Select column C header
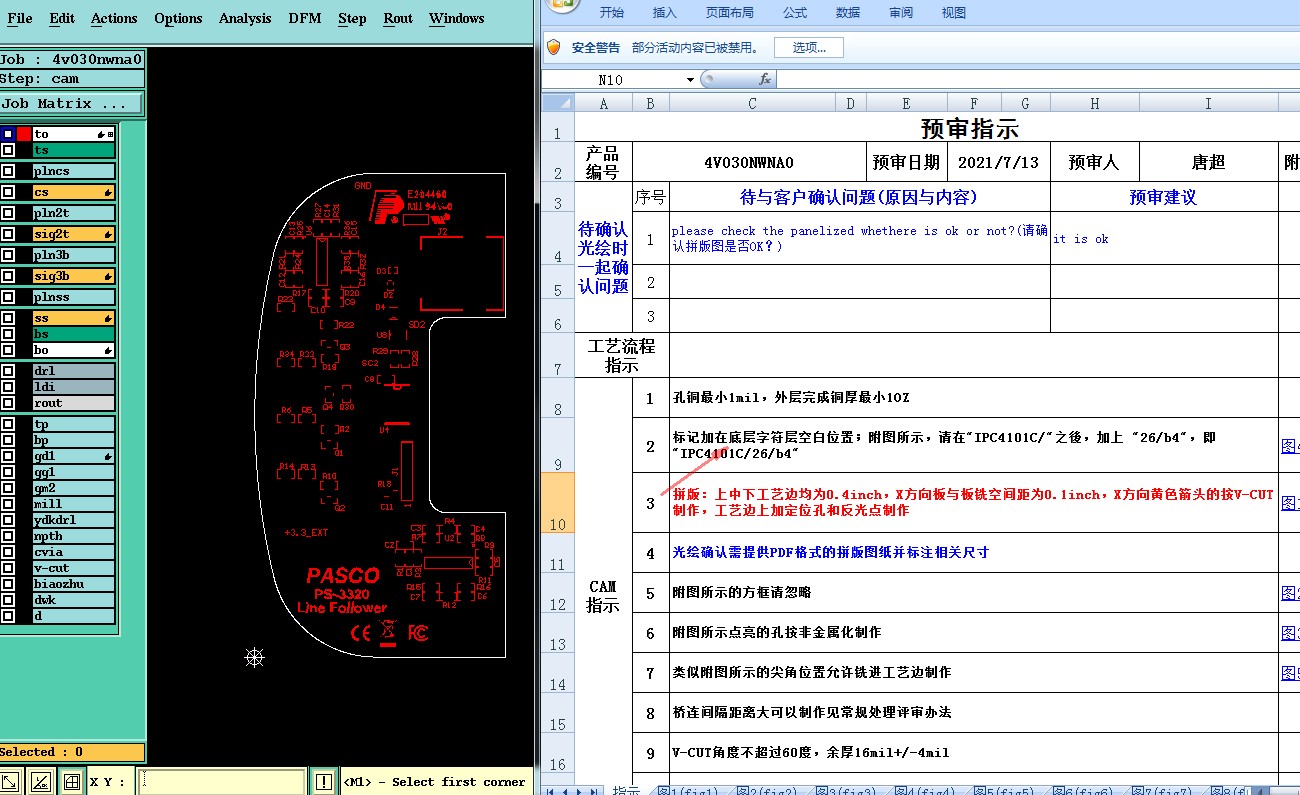The width and height of the screenshot is (1300, 795). pyautogui.click(x=752, y=103)
